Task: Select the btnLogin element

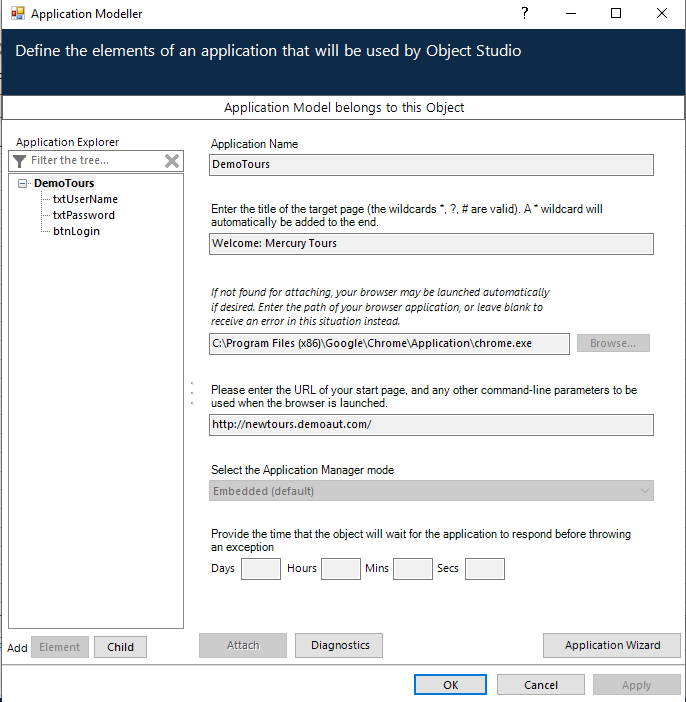Action: [x=76, y=231]
